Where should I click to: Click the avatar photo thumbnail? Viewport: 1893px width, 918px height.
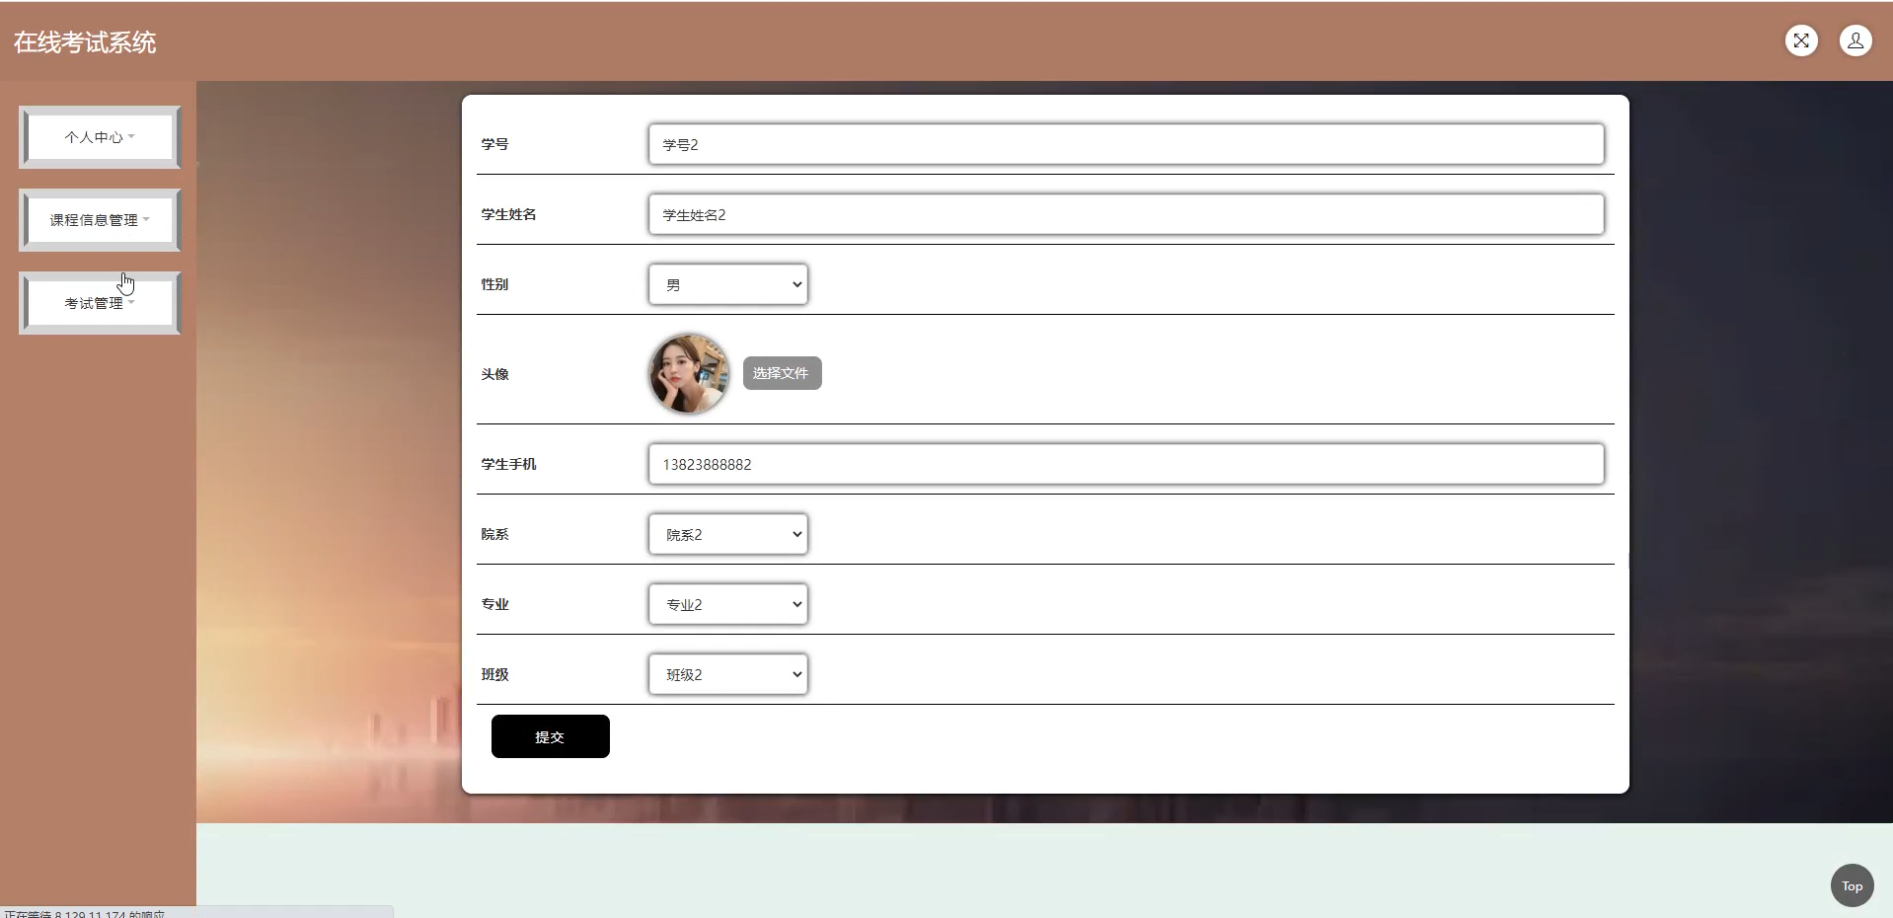tap(688, 374)
